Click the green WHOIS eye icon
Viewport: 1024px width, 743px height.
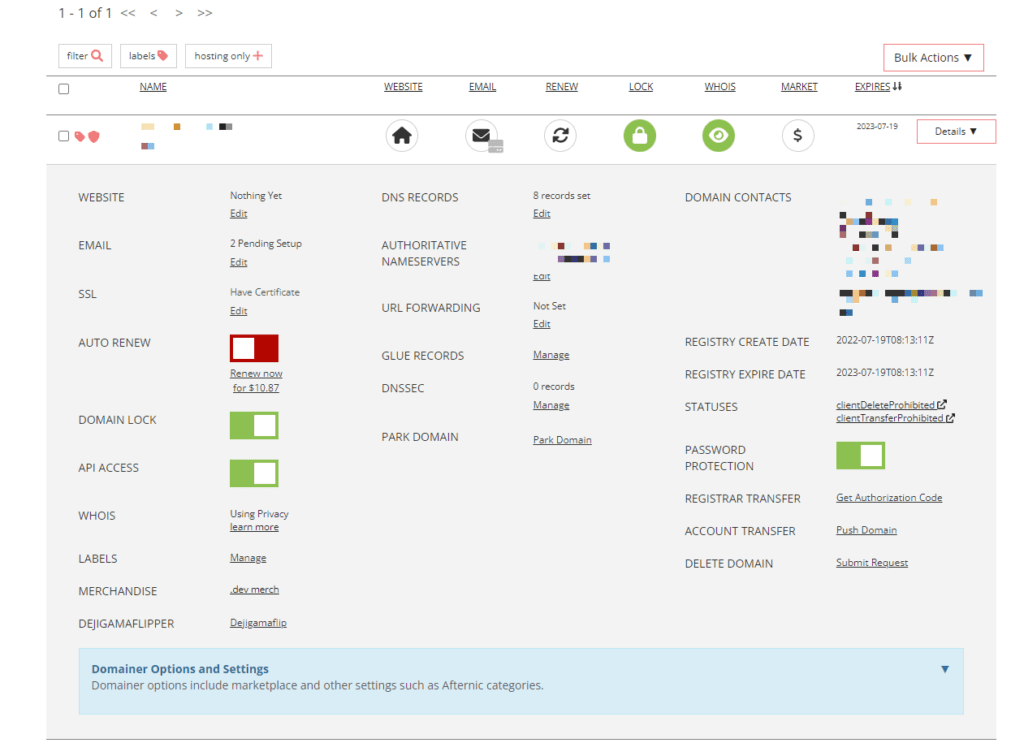[x=718, y=135]
